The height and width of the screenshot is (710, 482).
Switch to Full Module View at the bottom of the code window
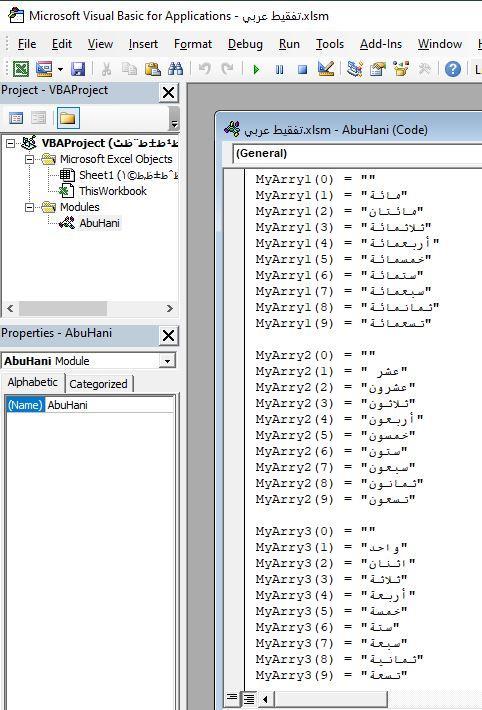click(249, 699)
